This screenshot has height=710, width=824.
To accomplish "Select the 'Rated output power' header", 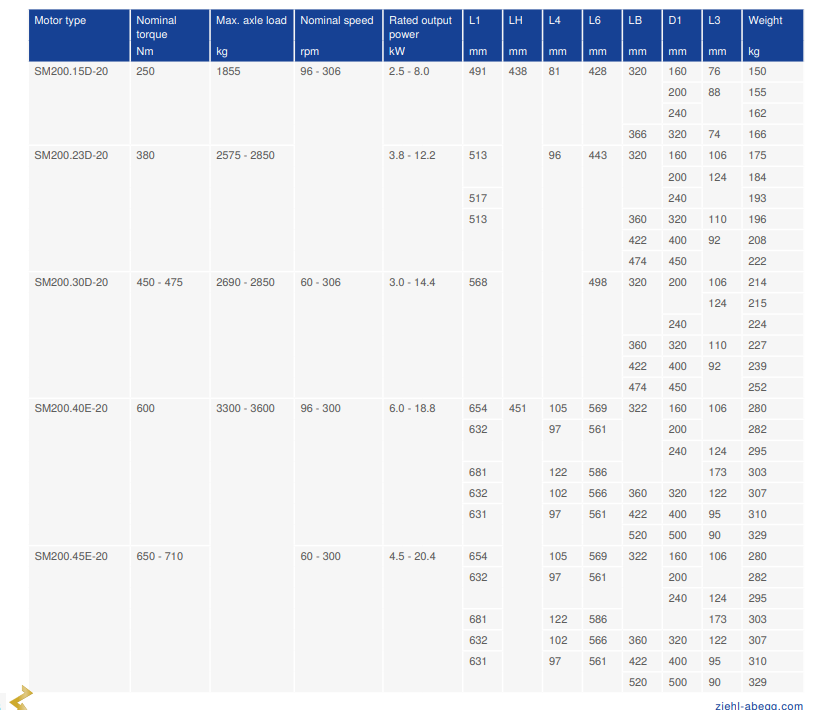I will coord(423,35).
